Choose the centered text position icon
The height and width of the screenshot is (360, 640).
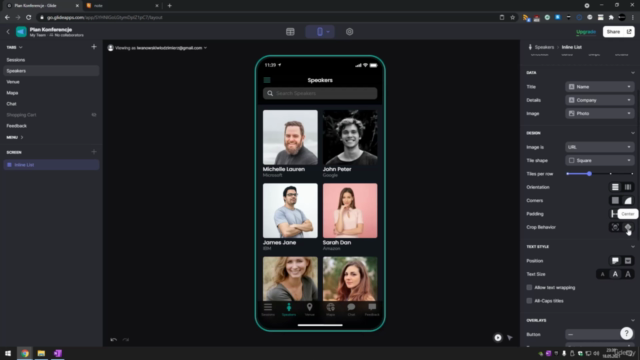(628, 261)
